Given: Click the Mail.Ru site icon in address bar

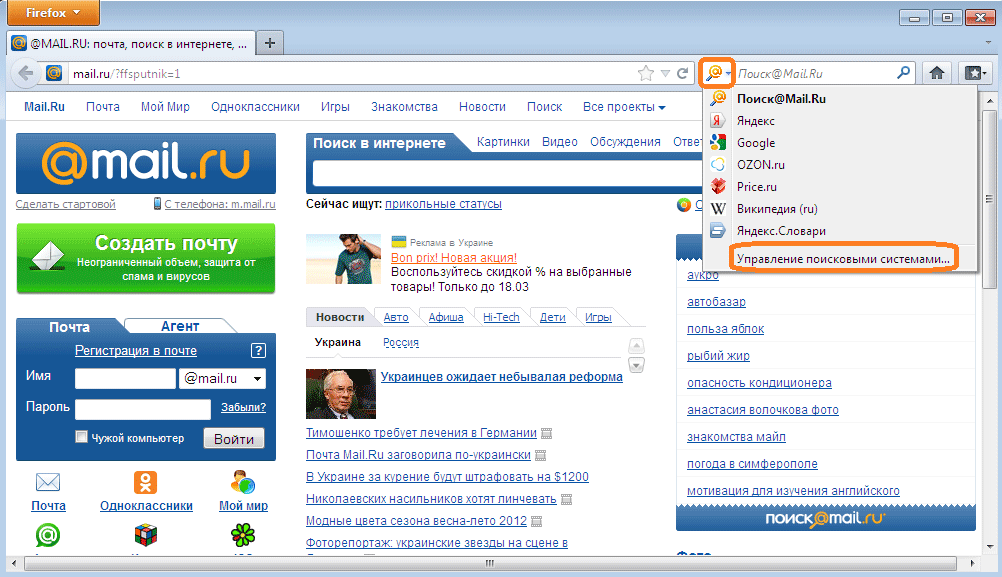Looking at the screenshot, I should 54,73.
